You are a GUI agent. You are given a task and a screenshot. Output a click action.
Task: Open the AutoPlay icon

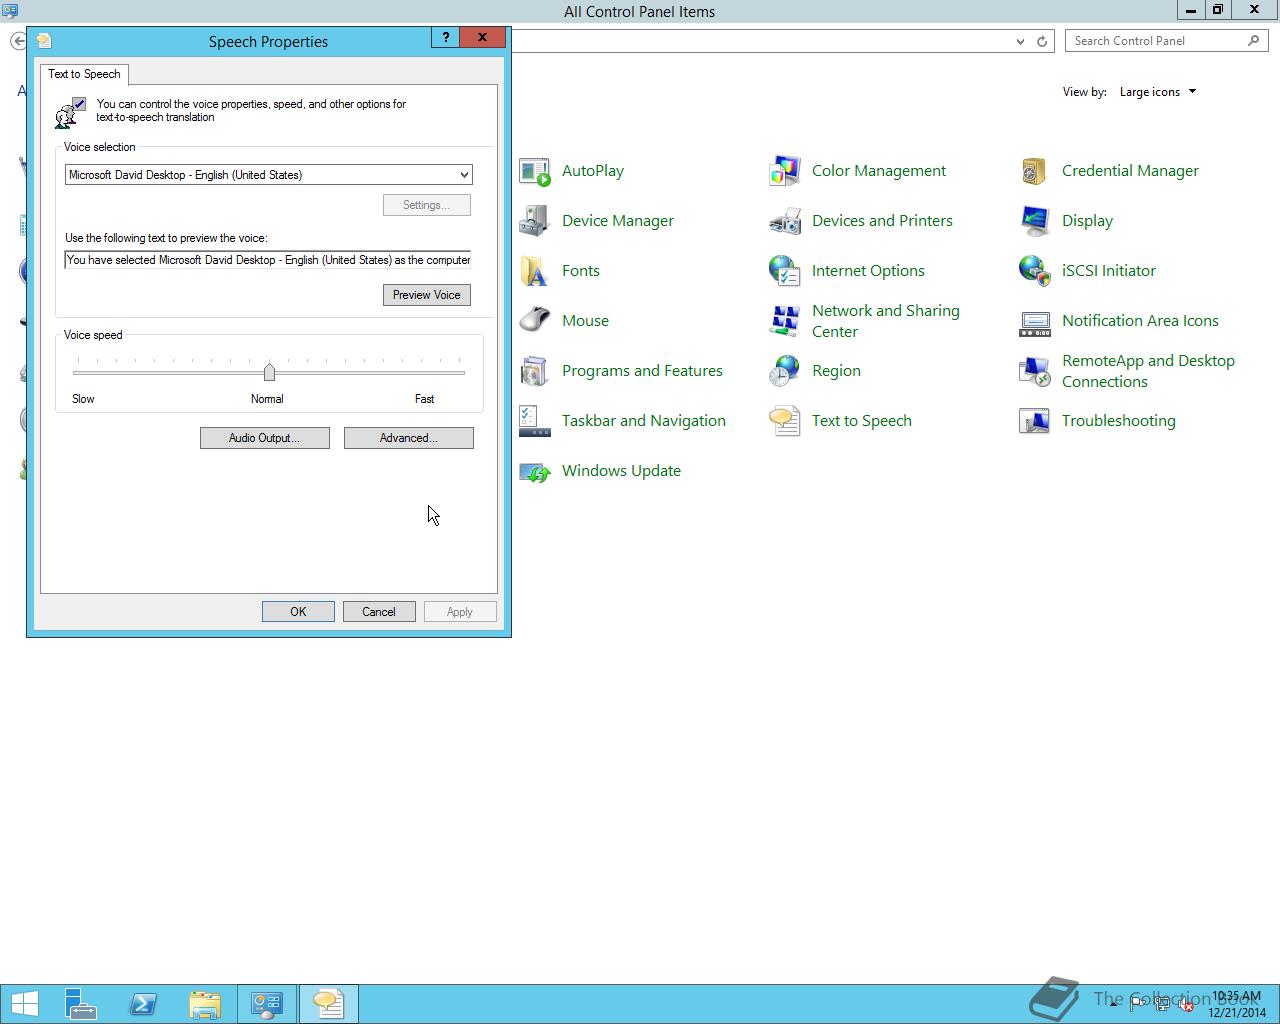[x=535, y=171]
